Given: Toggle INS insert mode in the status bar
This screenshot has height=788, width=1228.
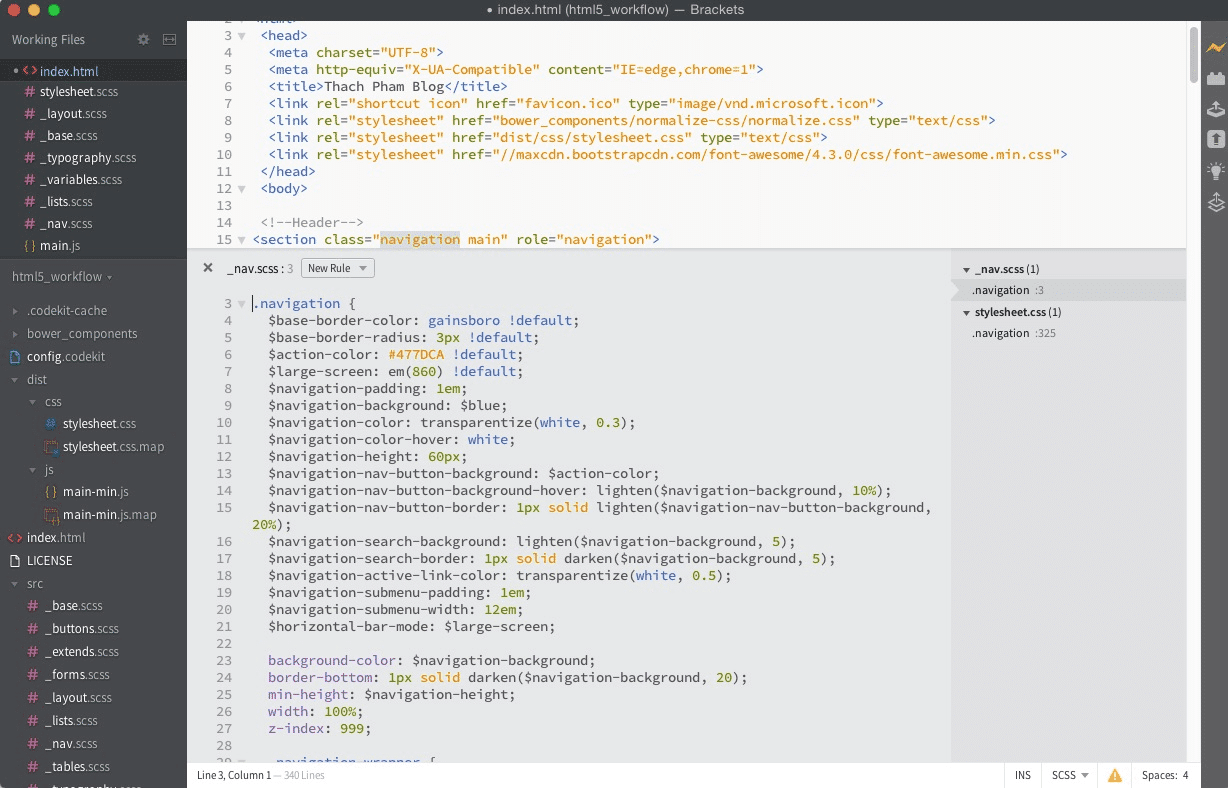Looking at the screenshot, I should (1022, 775).
